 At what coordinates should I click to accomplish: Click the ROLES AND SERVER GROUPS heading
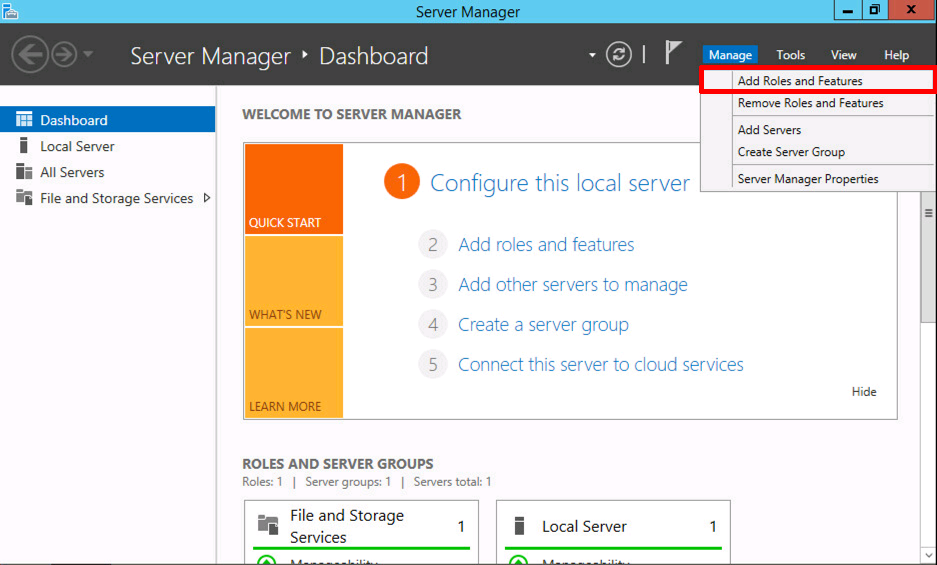click(x=338, y=464)
